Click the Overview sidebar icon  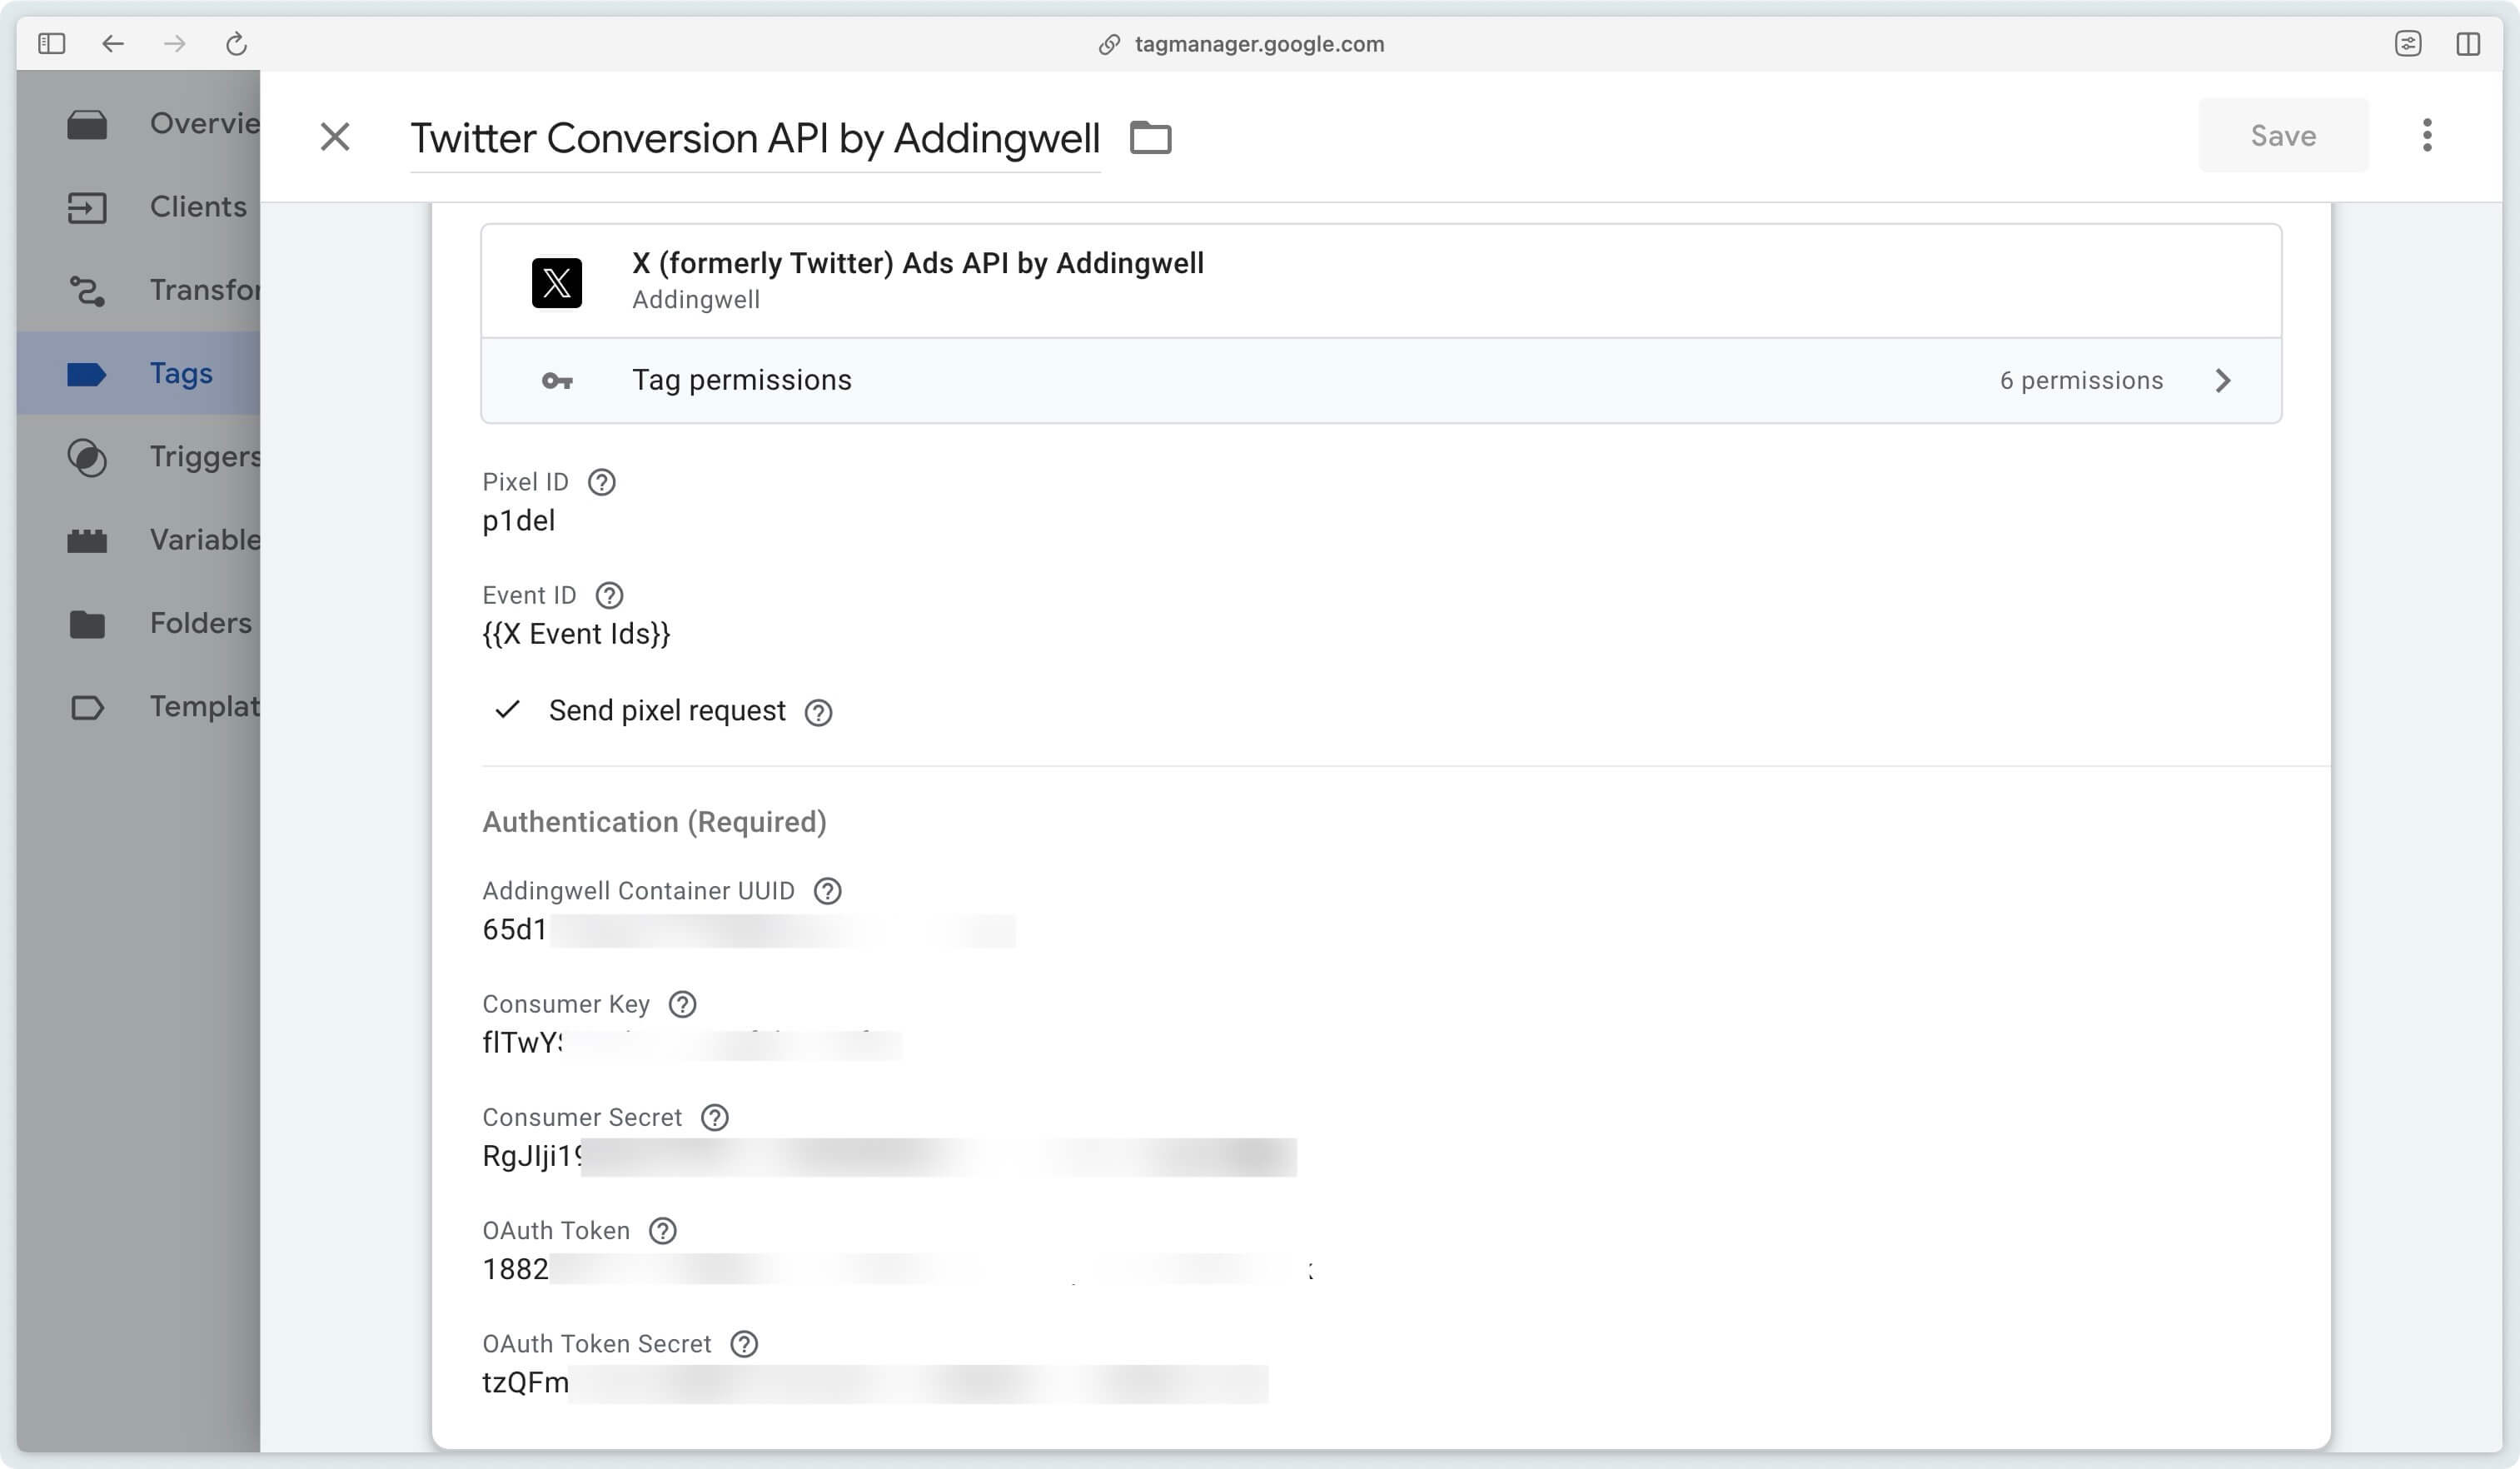point(87,125)
